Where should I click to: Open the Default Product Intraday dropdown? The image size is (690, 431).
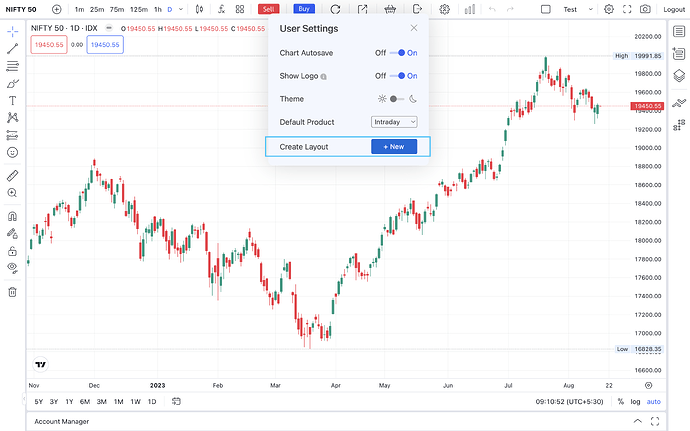(x=394, y=122)
